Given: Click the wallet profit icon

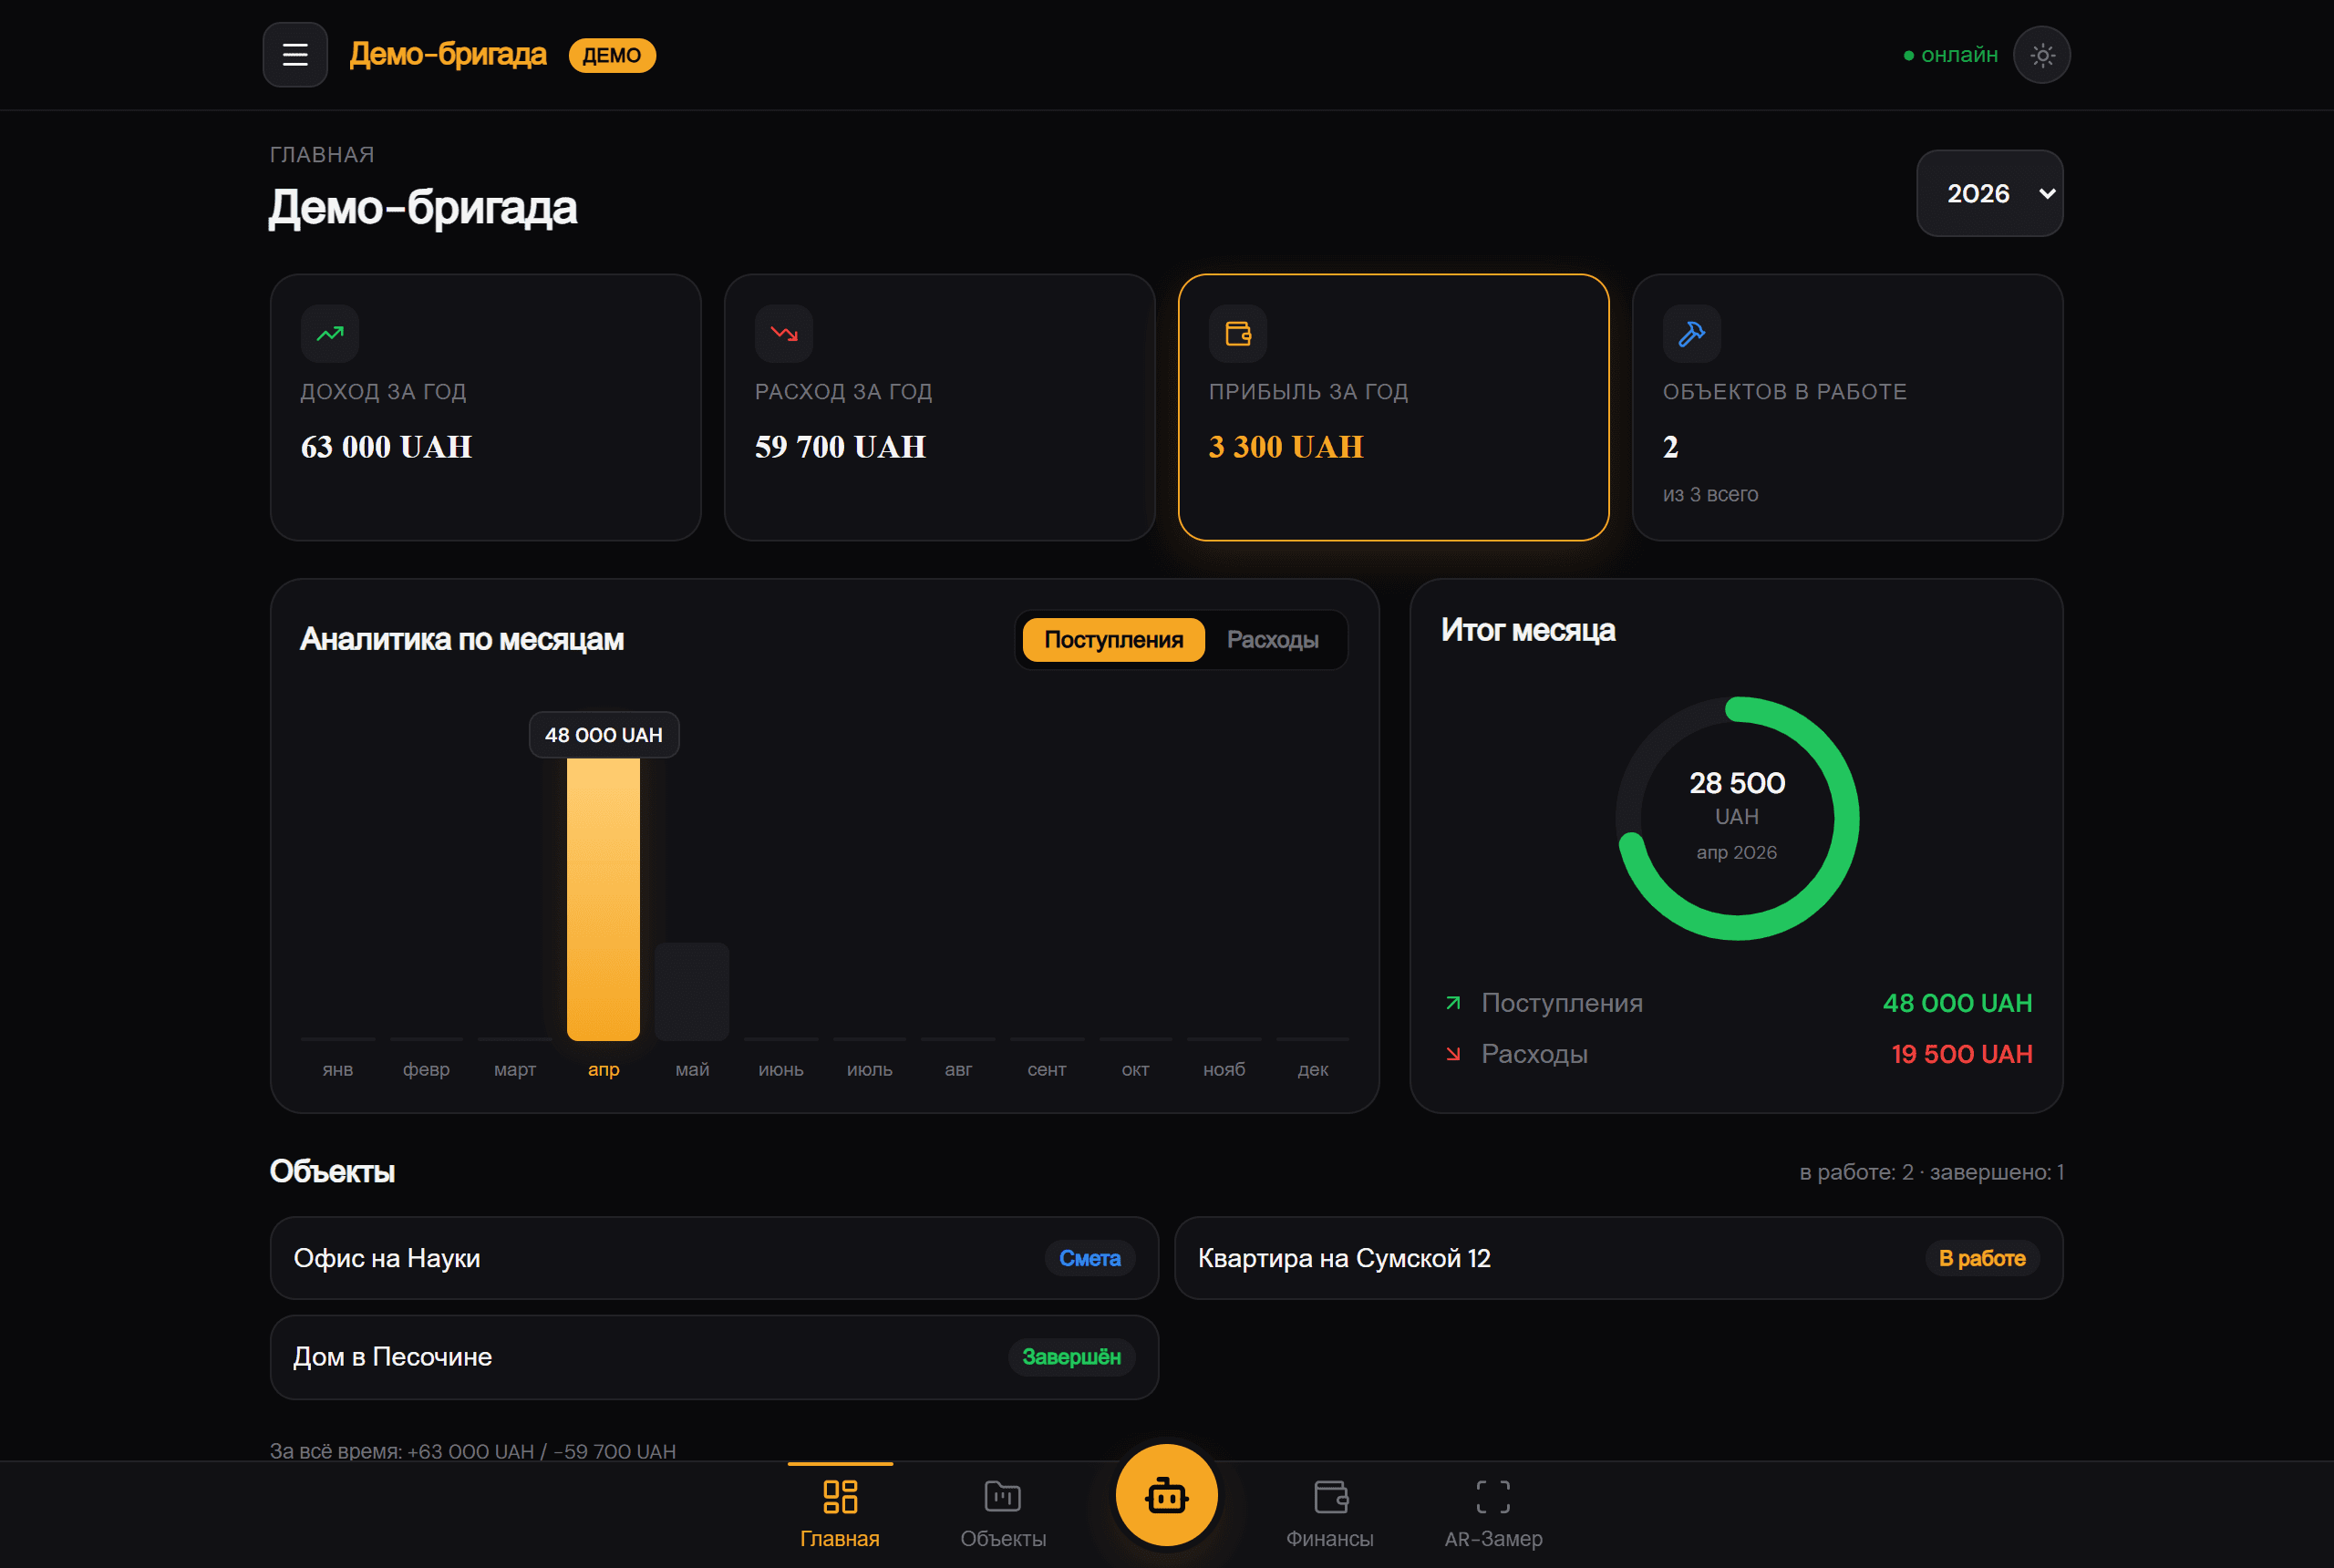Looking at the screenshot, I should click(1238, 333).
